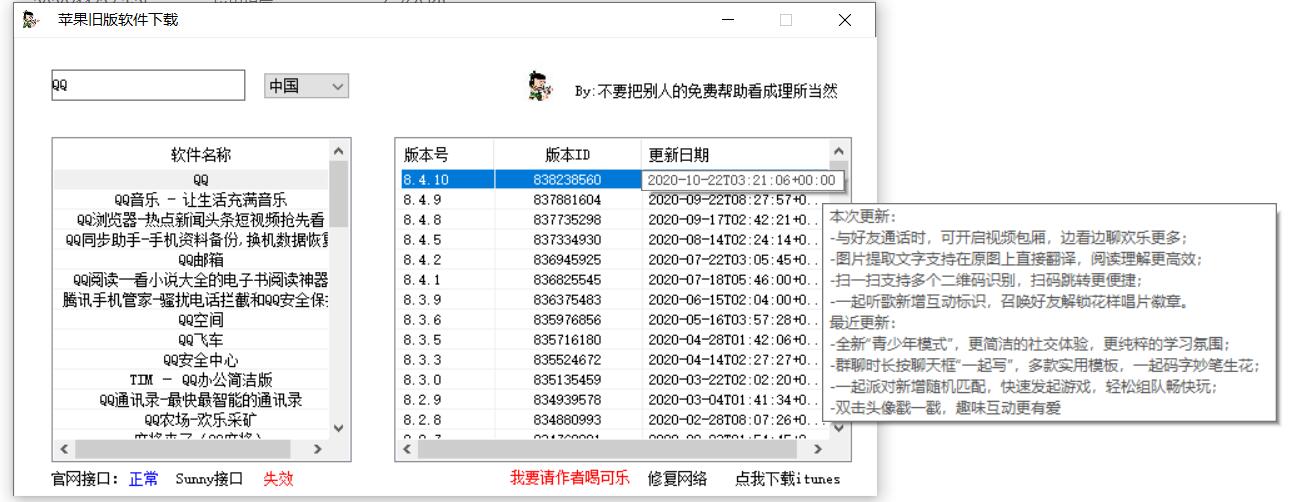
Task: Click version ID 835976856 cell
Action: [567, 319]
